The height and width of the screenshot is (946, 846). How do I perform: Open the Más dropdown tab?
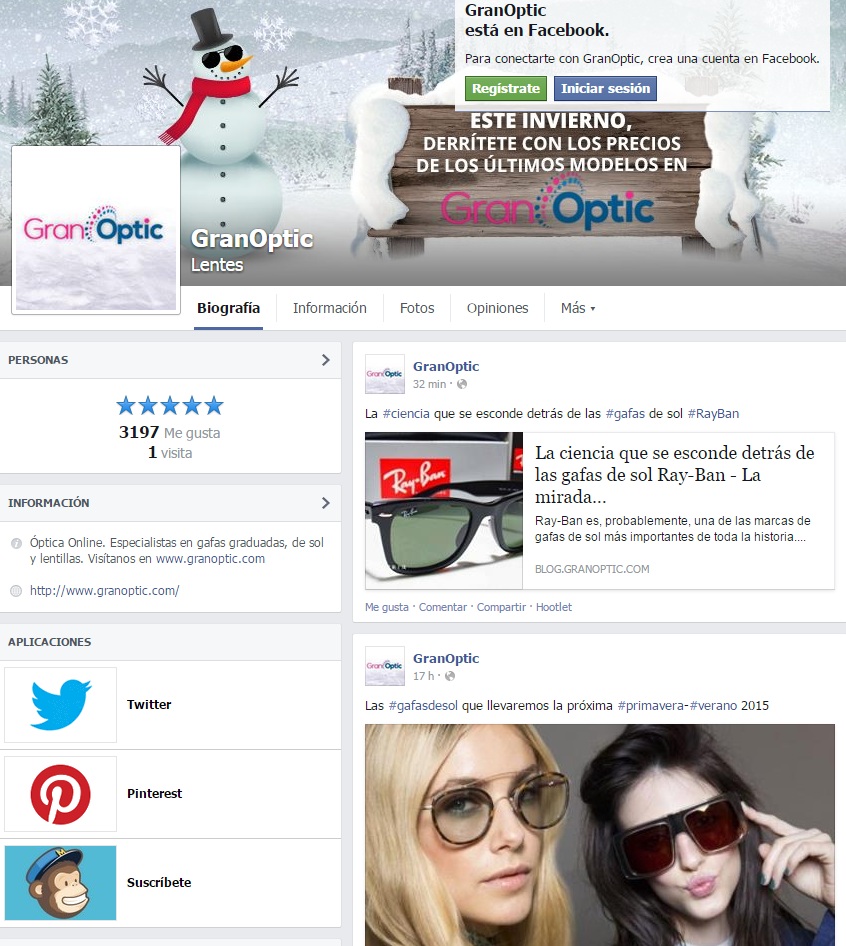[578, 308]
